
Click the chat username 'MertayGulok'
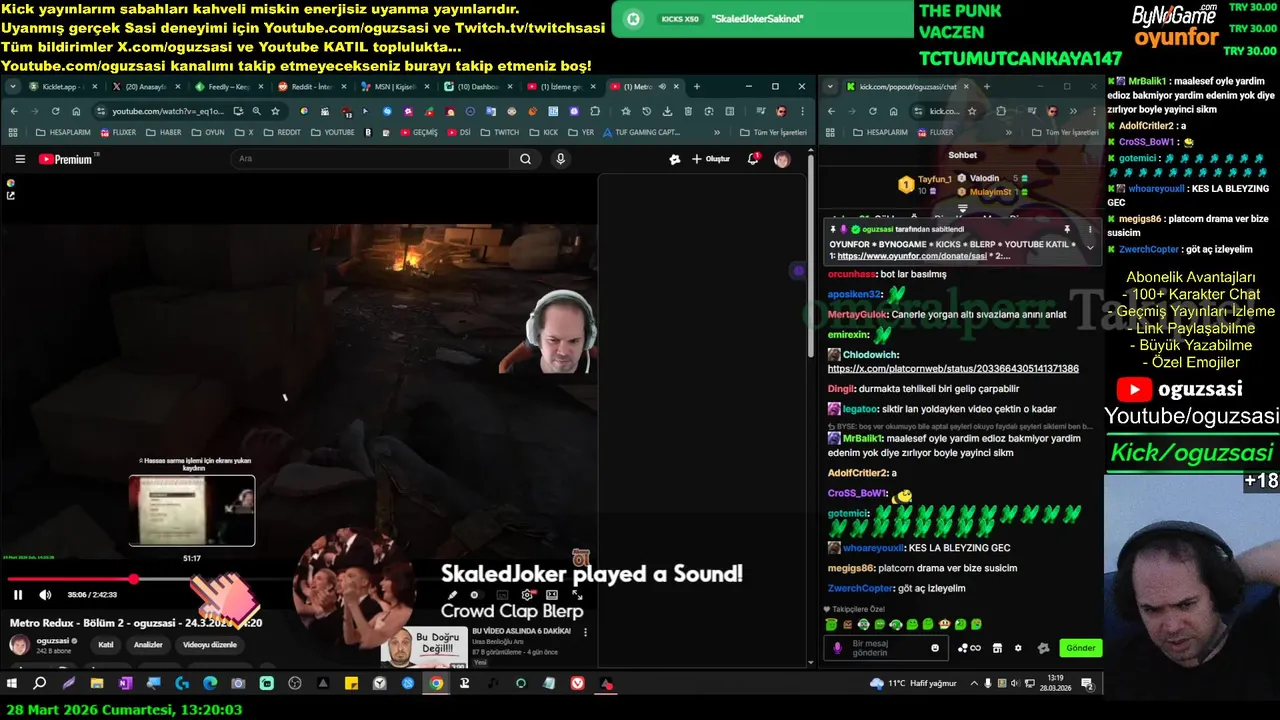click(857, 314)
